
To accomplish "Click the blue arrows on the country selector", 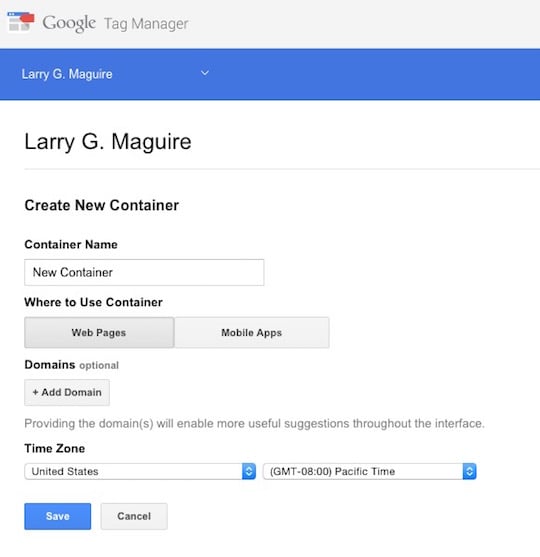I will (249, 471).
